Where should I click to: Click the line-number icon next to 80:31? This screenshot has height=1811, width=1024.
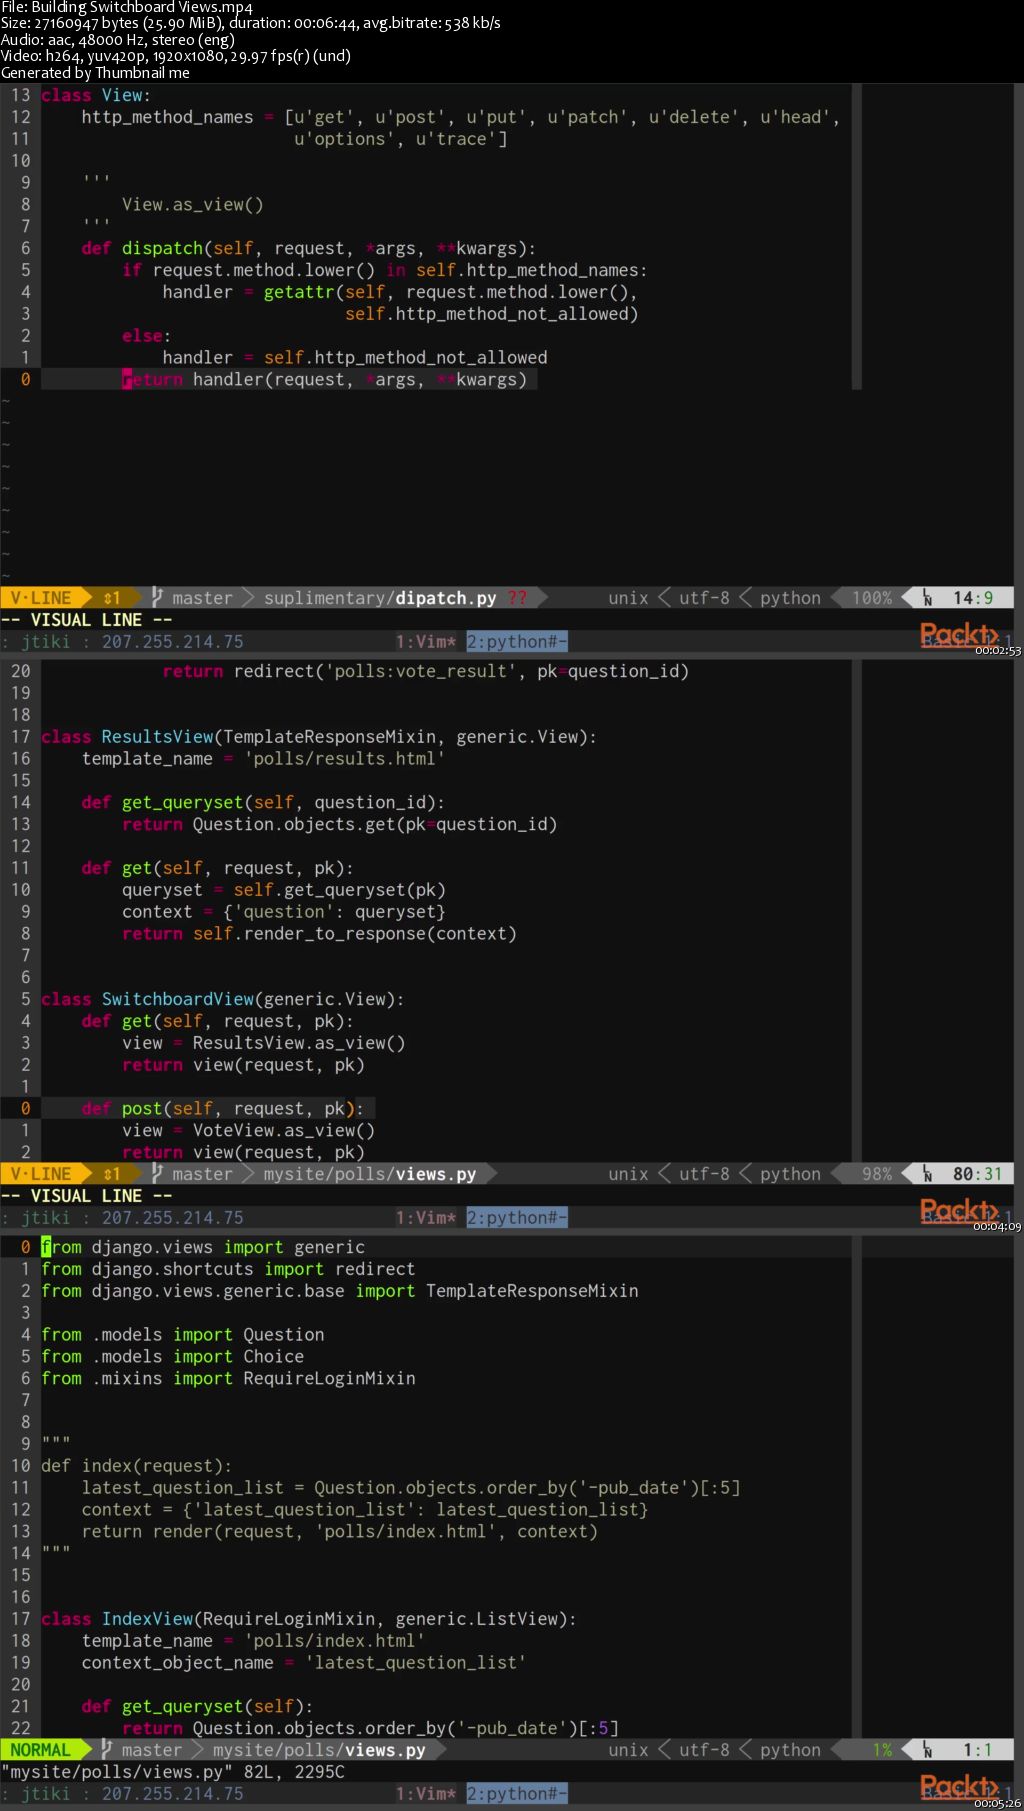(x=928, y=1174)
